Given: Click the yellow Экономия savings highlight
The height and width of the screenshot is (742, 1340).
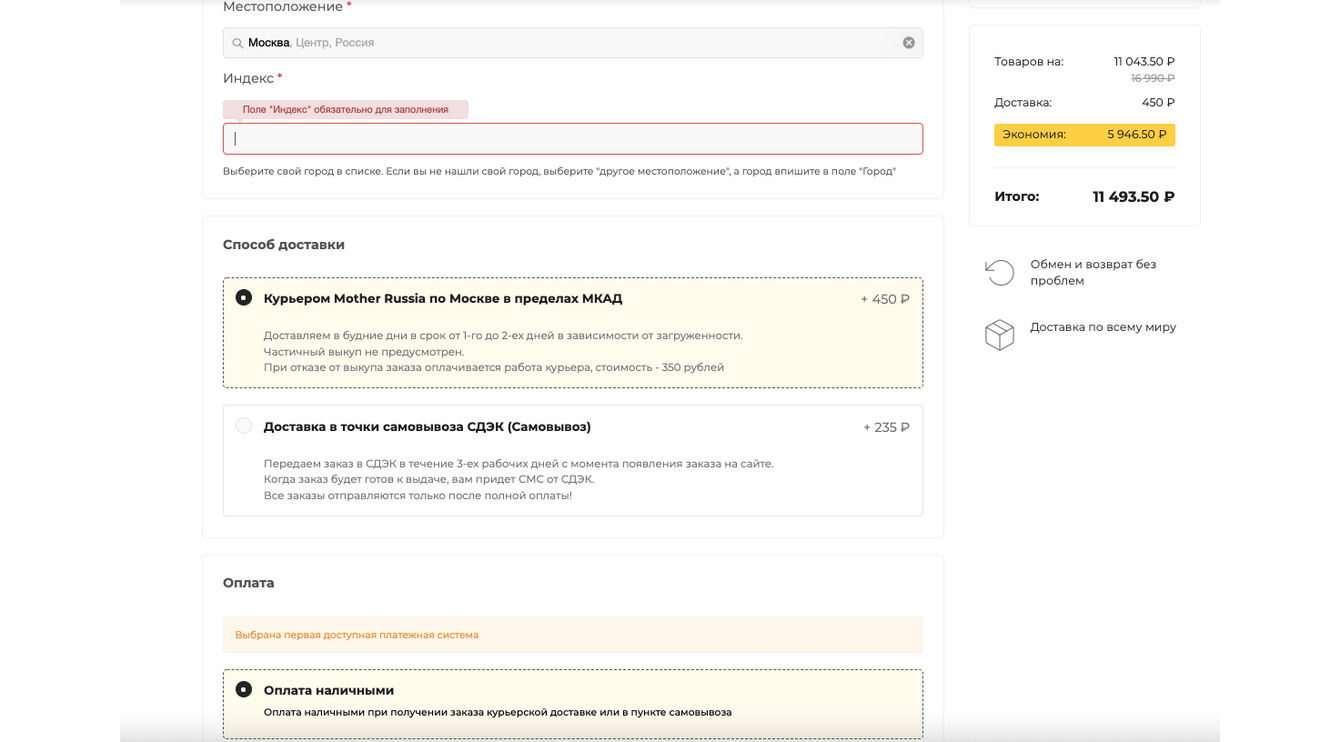Looking at the screenshot, I should coord(1084,135).
